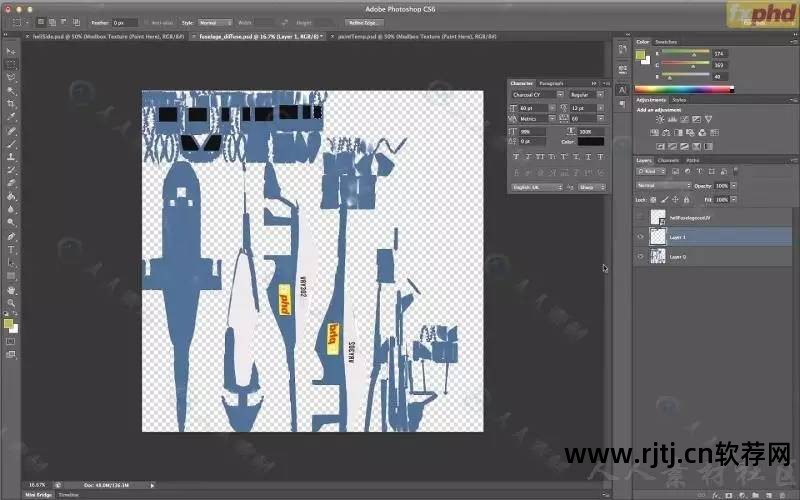Screen dimensions: 800x500
Task: Switch to heliSide.psd document tab
Action: click(x=109, y=37)
